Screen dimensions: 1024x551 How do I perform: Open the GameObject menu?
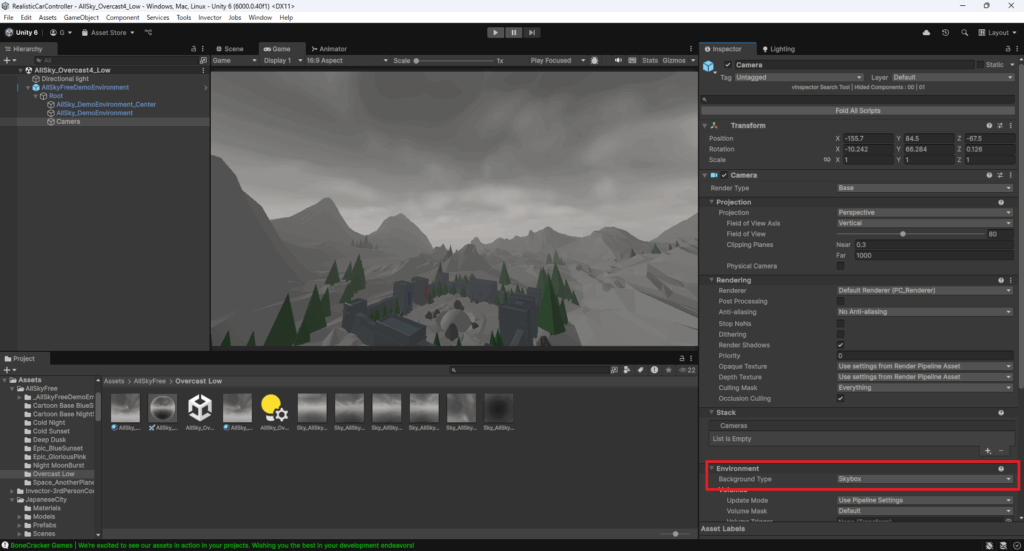click(81, 18)
